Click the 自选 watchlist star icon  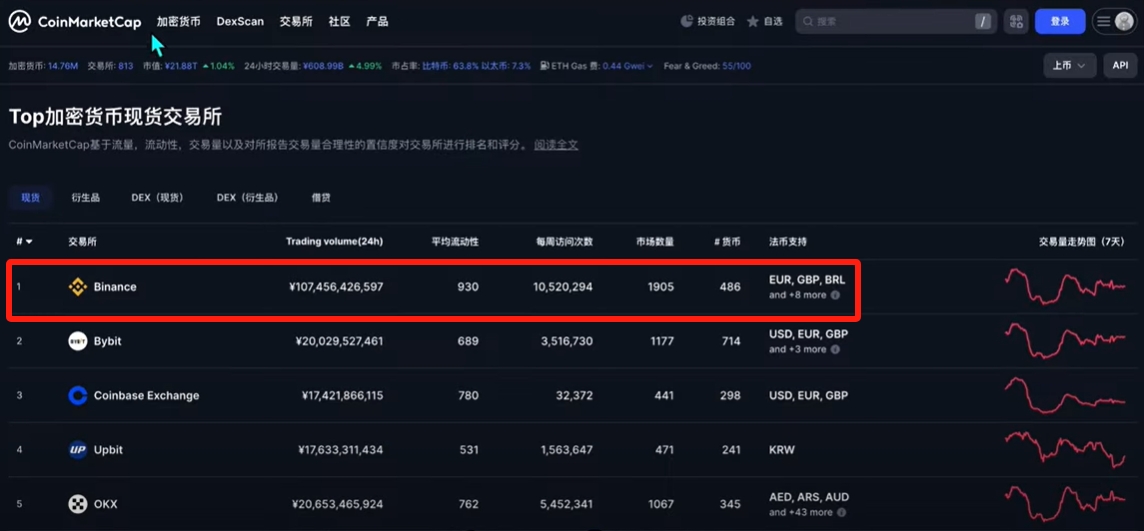point(753,22)
